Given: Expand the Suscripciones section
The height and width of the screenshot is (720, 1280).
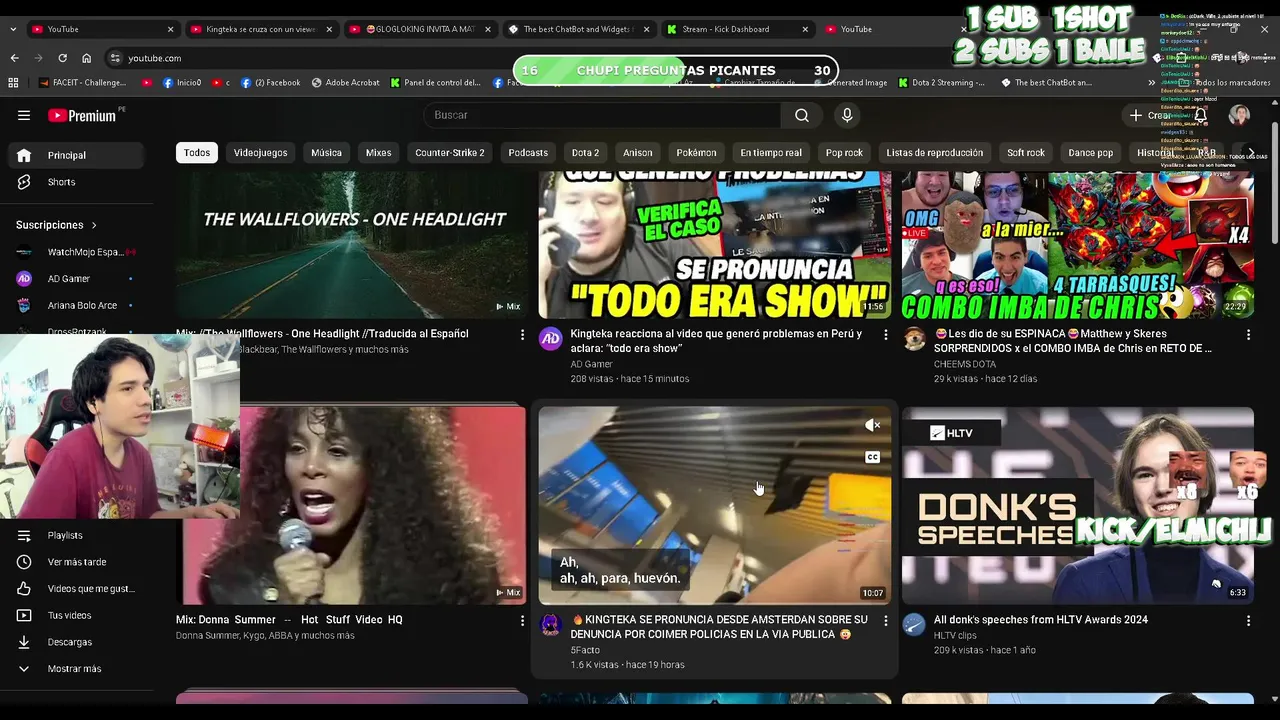Looking at the screenshot, I should coord(57,225).
